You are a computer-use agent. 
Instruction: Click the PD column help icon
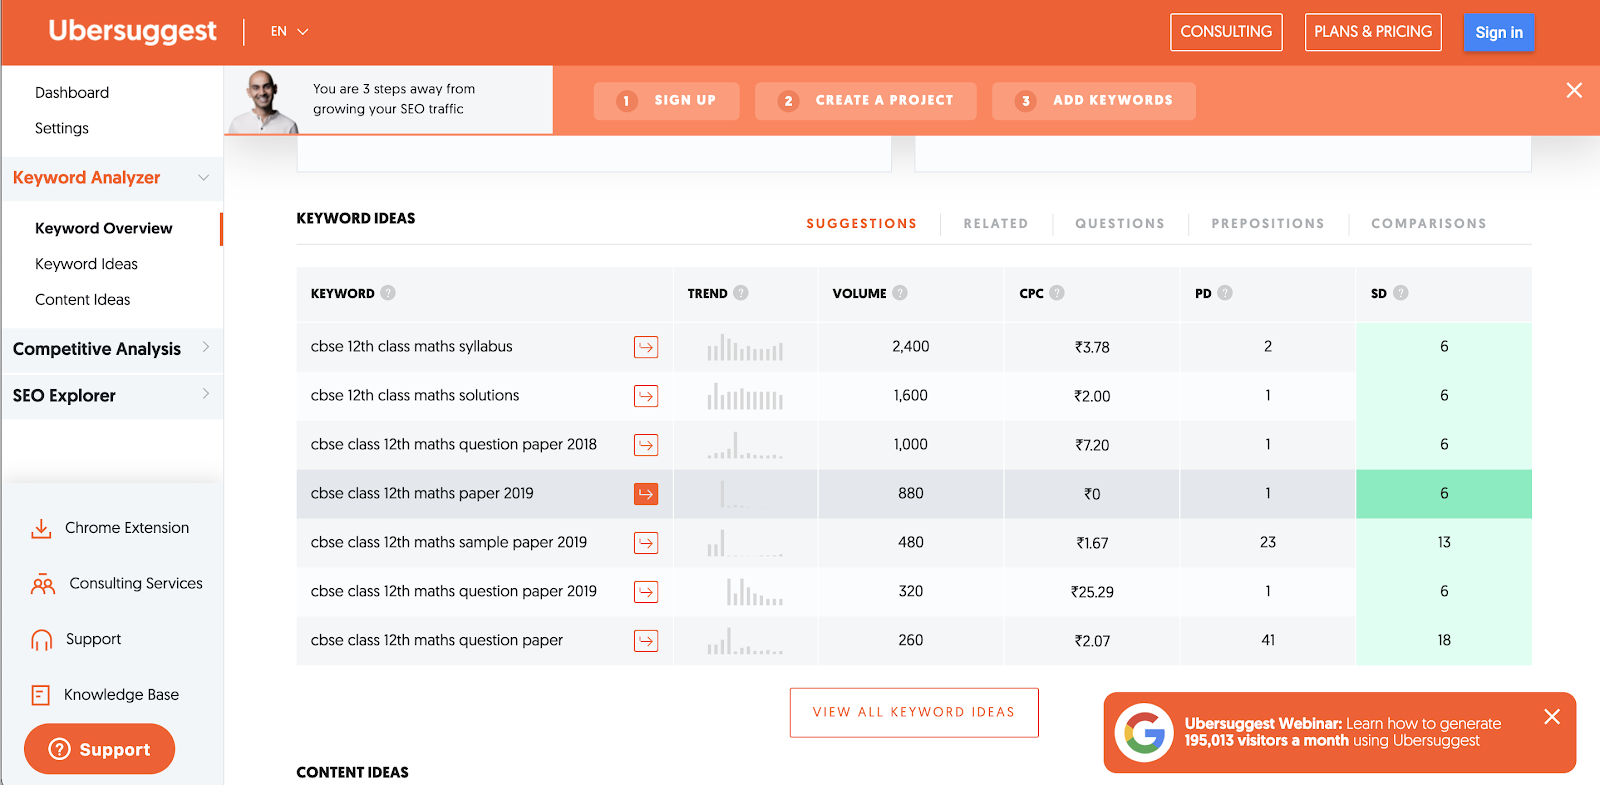point(1225,293)
